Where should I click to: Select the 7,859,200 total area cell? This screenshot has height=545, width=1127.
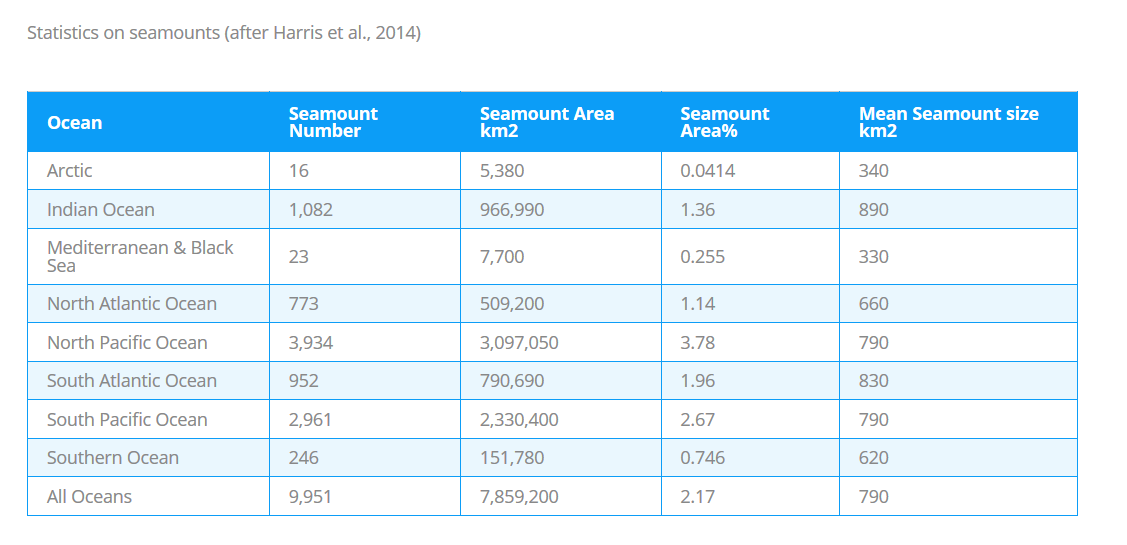tap(519, 497)
